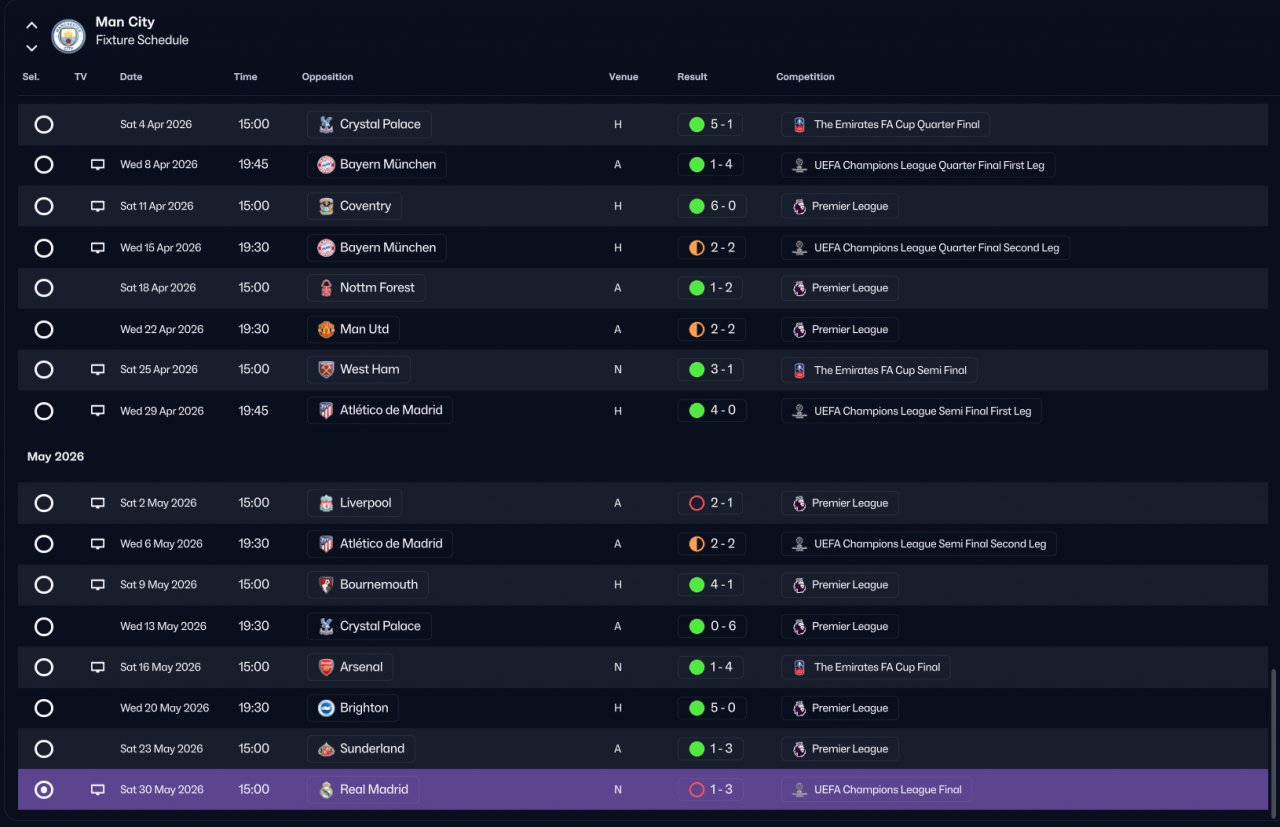Click the Real Madrid crest icon

326,790
